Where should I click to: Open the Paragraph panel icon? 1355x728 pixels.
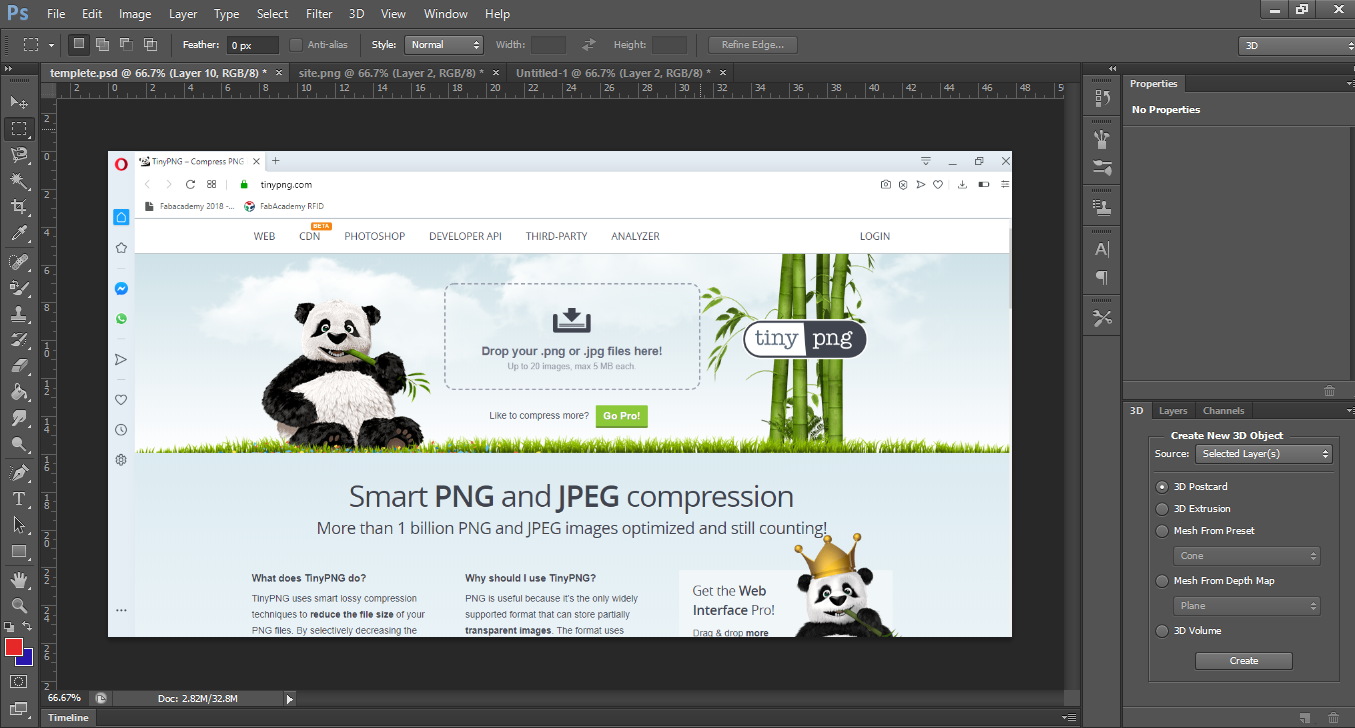click(1103, 277)
